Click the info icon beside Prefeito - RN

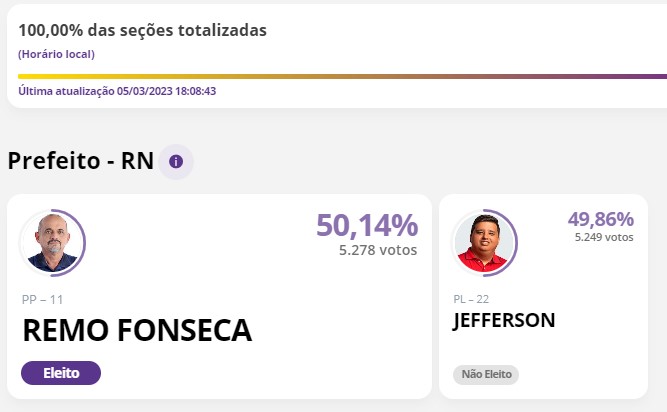coord(176,161)
